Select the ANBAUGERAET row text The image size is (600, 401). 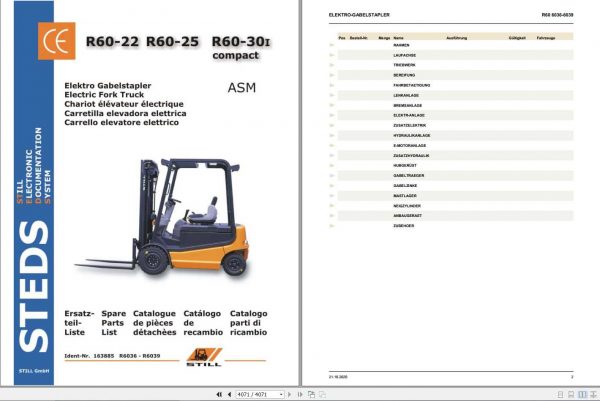(x=408, y=216)
